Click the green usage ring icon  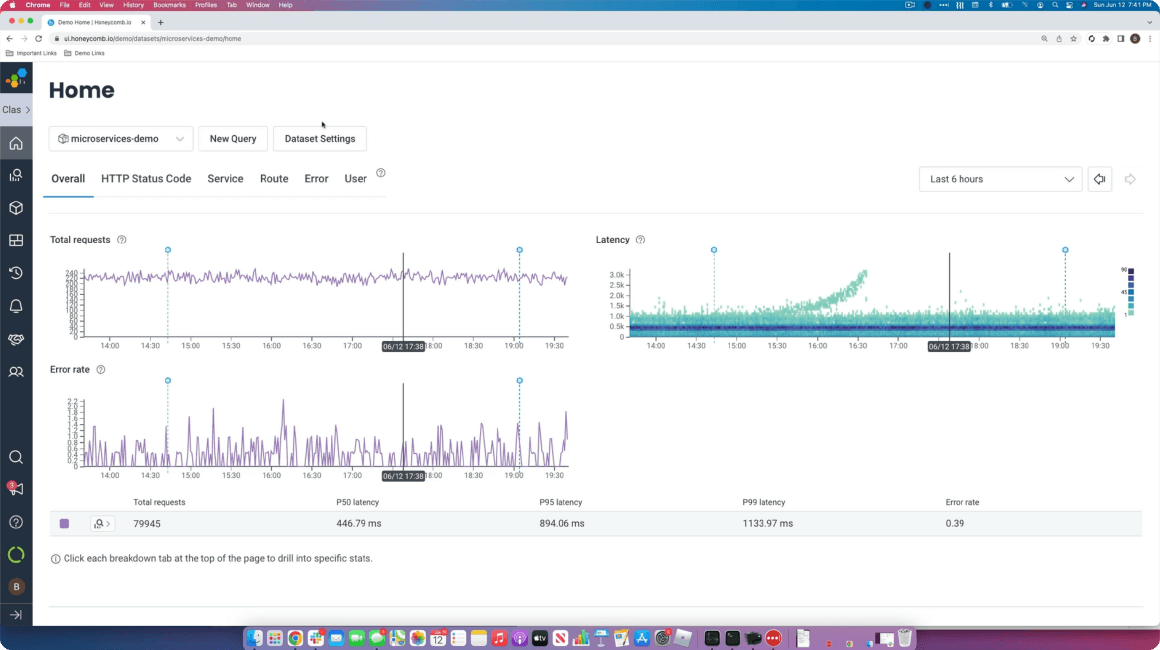coord(16,555)
